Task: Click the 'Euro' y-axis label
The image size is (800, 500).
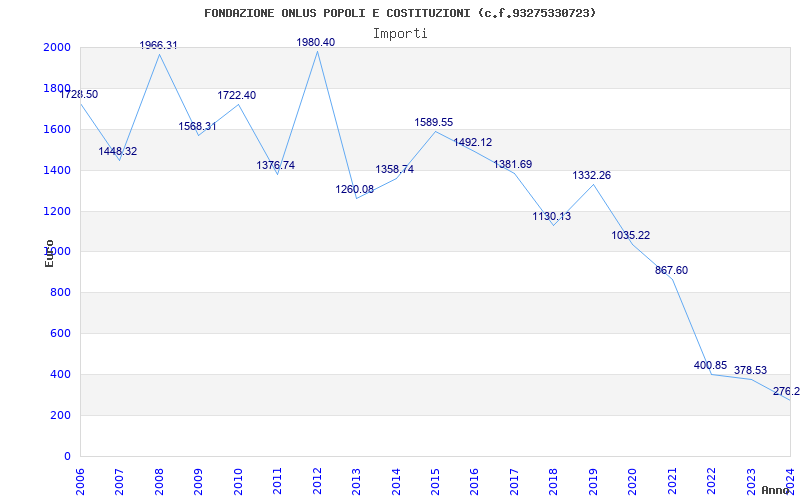Action: tap(49, 254)
